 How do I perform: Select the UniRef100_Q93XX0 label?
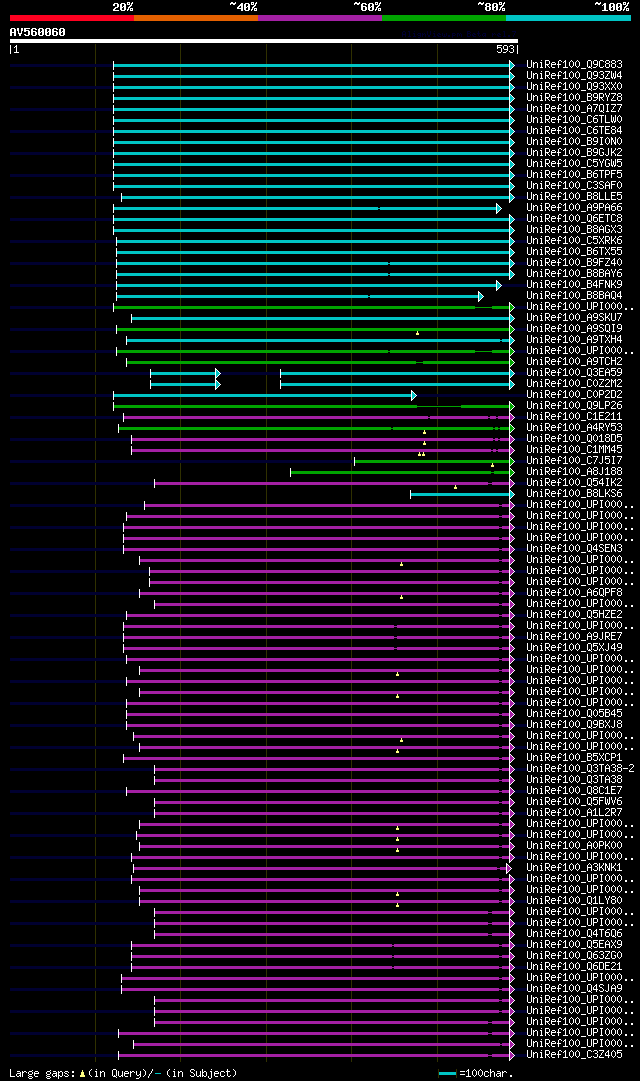(x=574, y=87)
